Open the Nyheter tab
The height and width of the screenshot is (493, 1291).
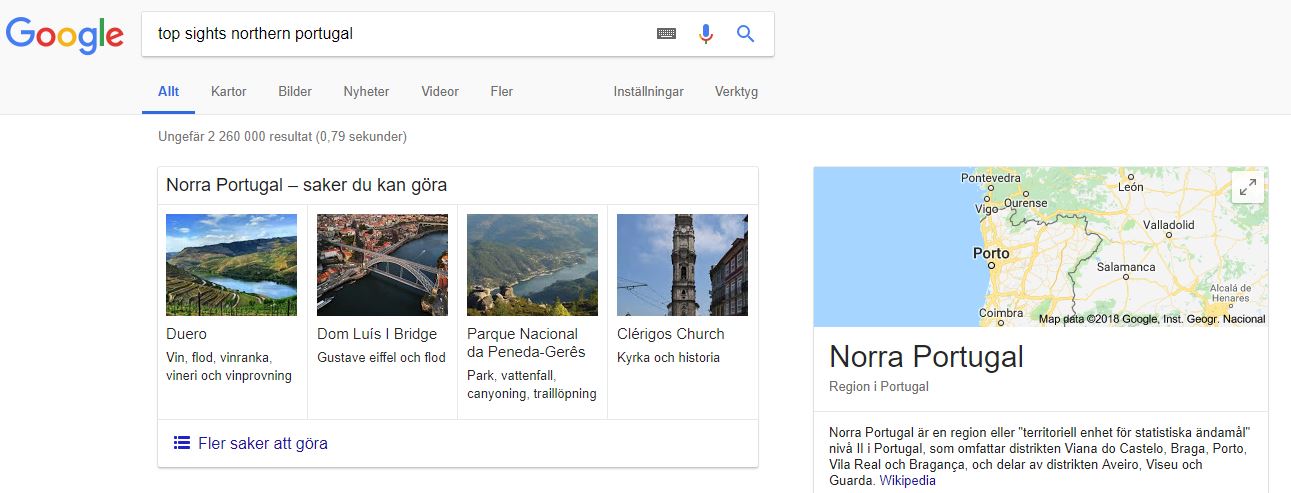366,91
